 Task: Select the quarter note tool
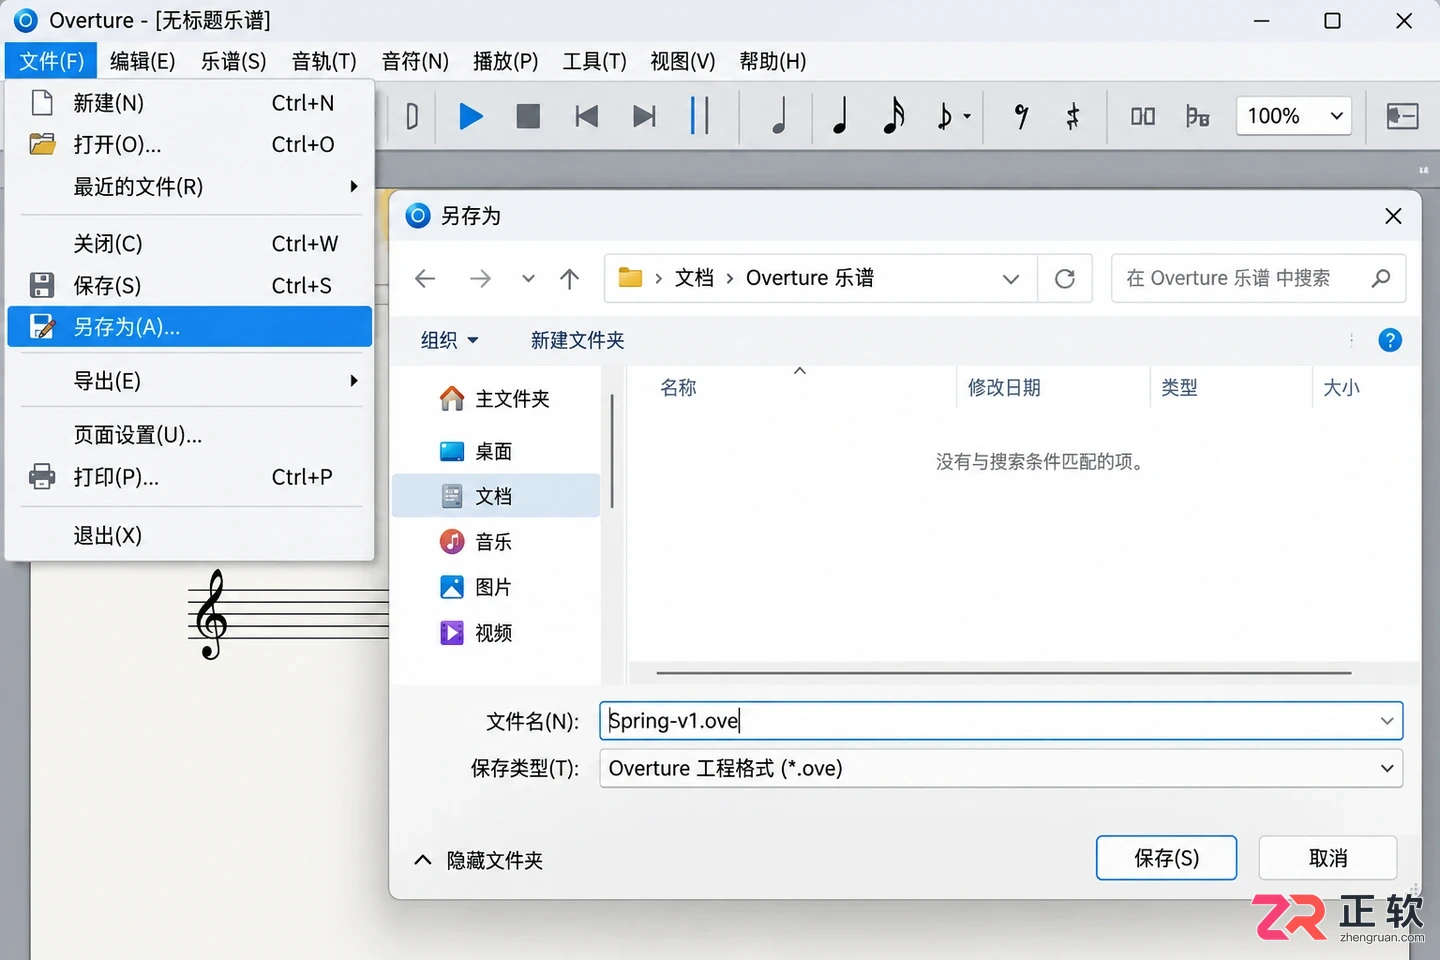(841, 116)
